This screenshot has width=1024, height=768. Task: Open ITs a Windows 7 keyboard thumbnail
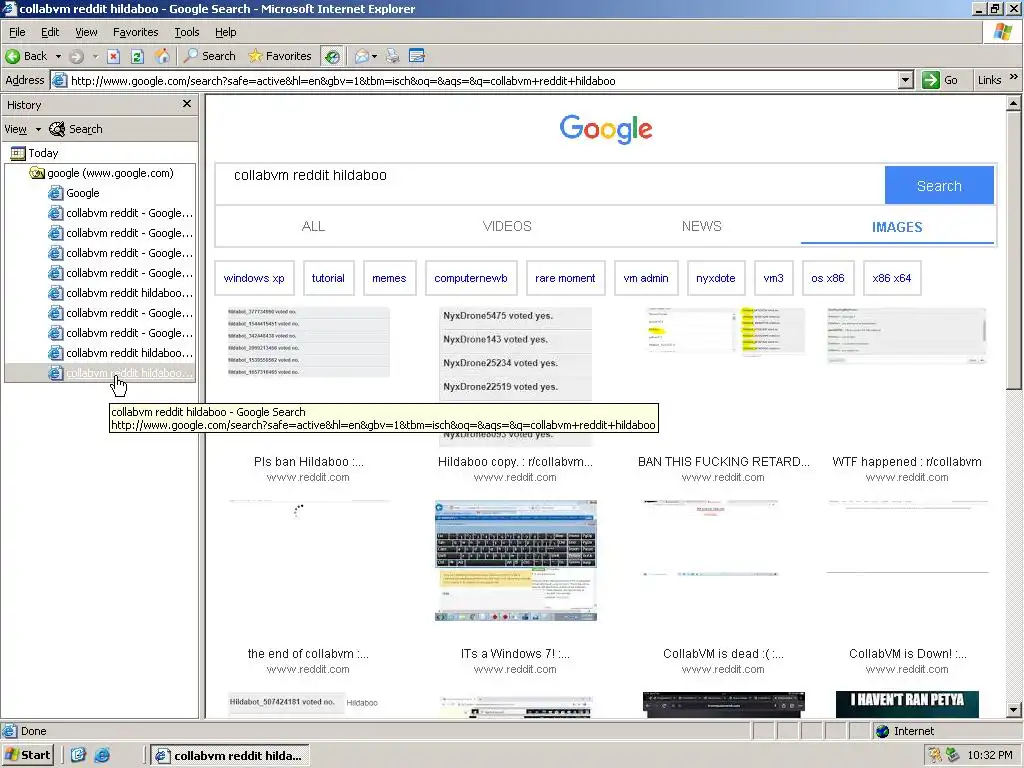pos(516,560)
